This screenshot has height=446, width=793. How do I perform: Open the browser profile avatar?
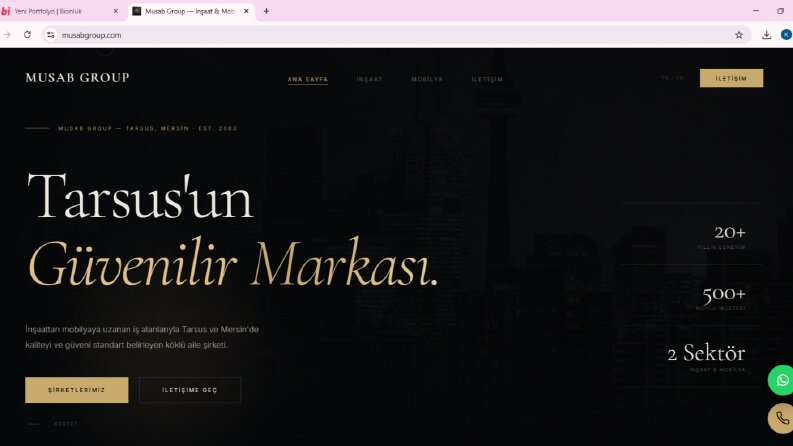(x=786, y=34)
